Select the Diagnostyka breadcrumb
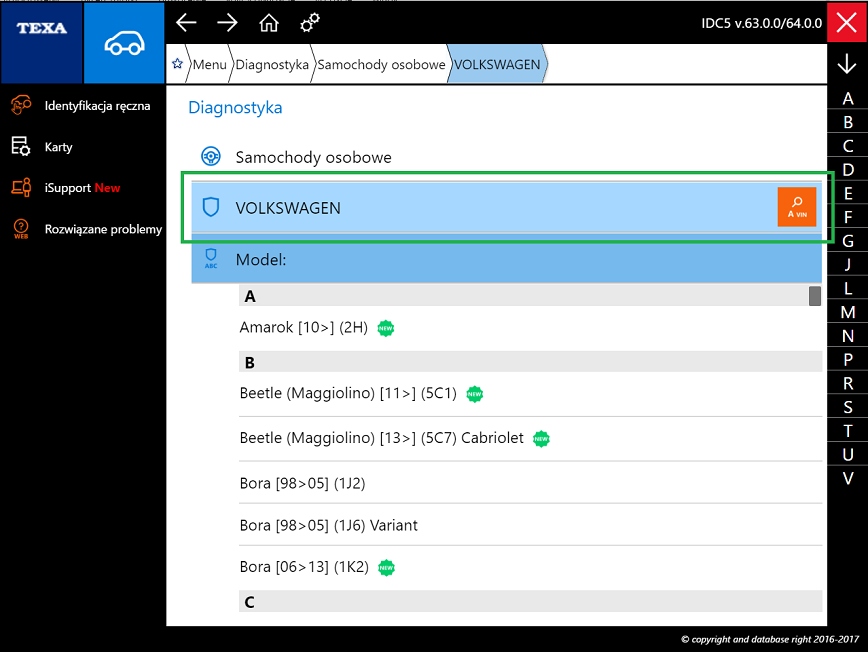Image resolution: width=868 pixels, height=652 pixels. tap(271, 64)
